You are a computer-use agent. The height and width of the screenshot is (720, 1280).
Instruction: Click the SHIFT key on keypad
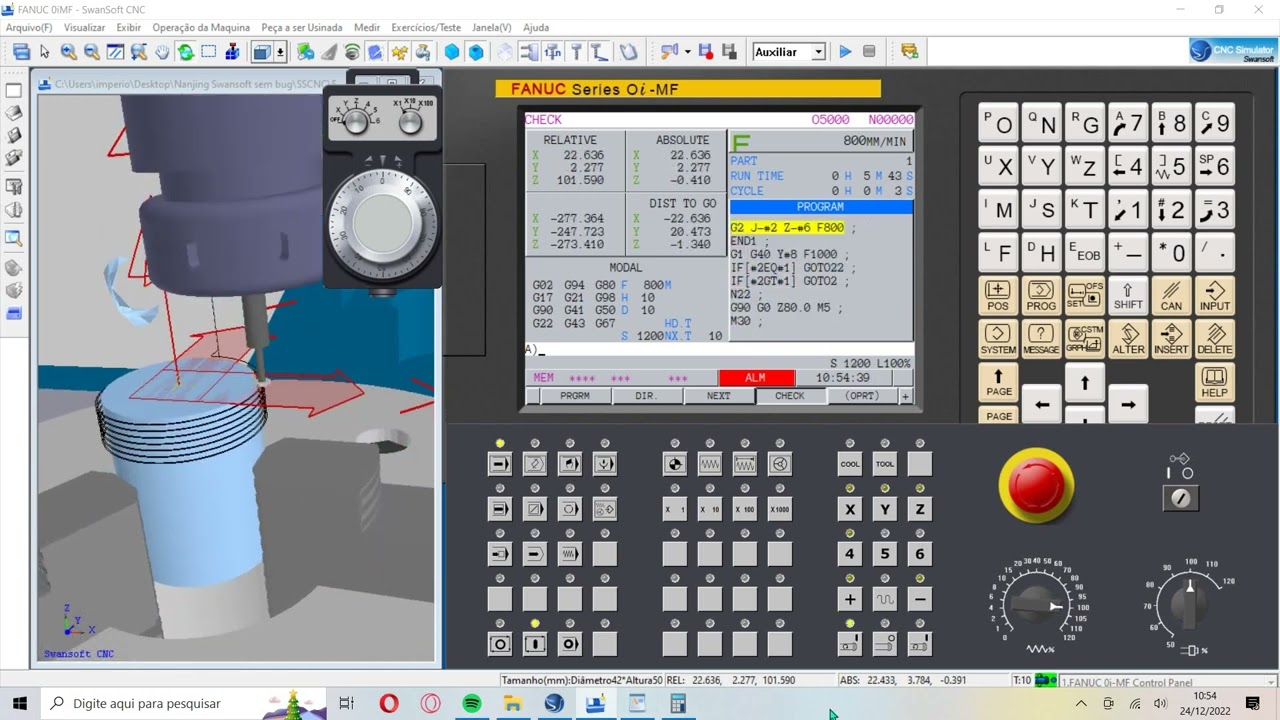(1128, 295)
